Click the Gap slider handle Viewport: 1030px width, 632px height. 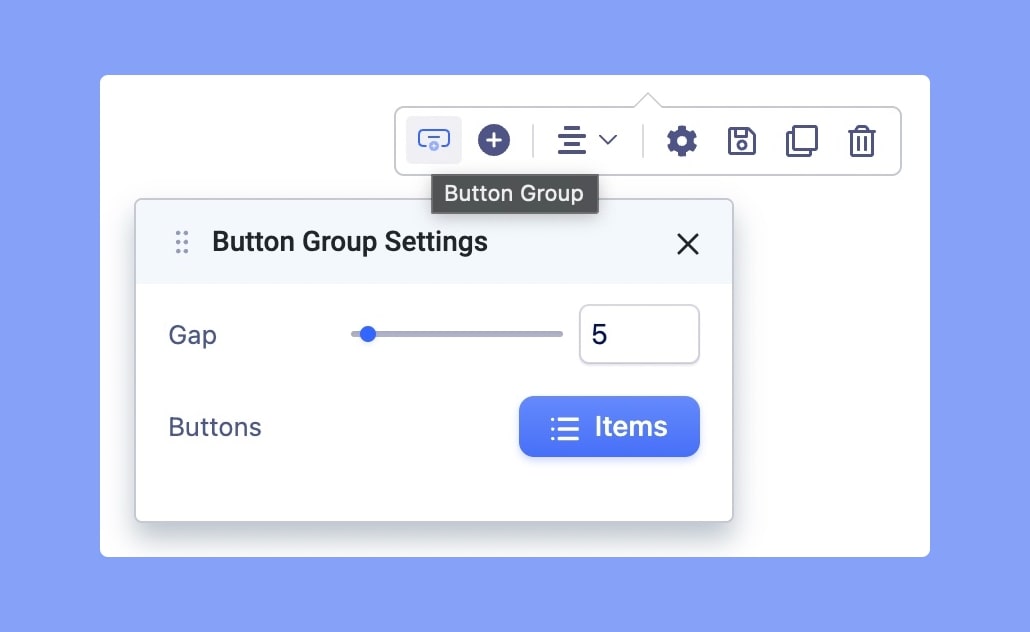click(x=368, y=334)
